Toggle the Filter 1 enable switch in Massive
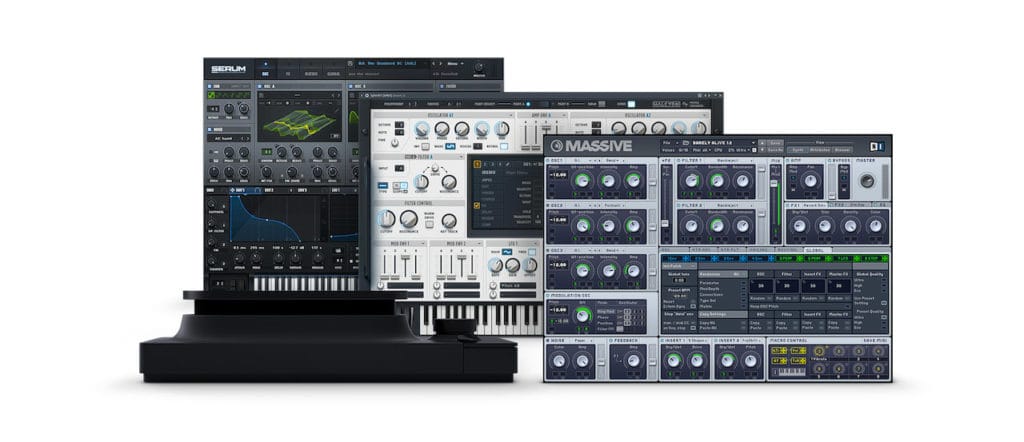Viewport: 1024px width, 442px height. [x=679, y=161]
